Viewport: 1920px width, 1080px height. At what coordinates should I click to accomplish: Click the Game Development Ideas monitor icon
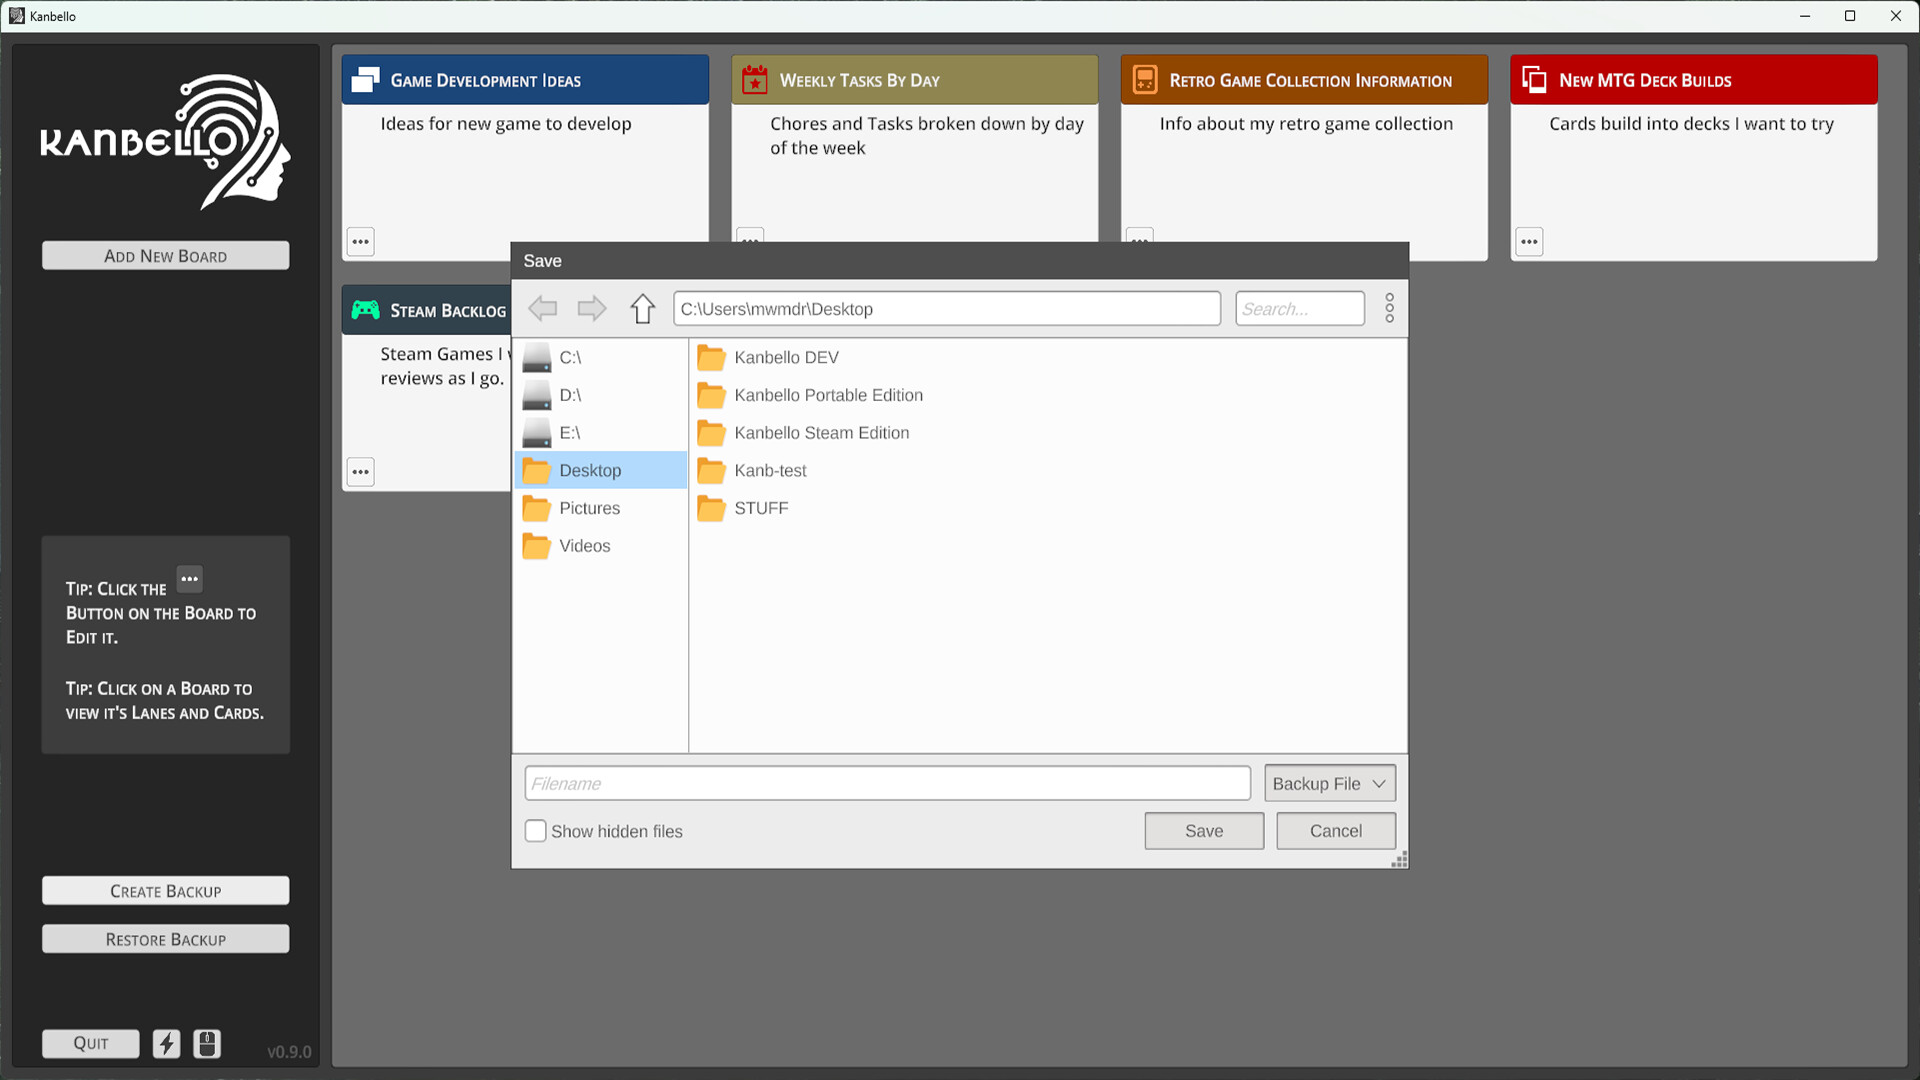[364, 79]
